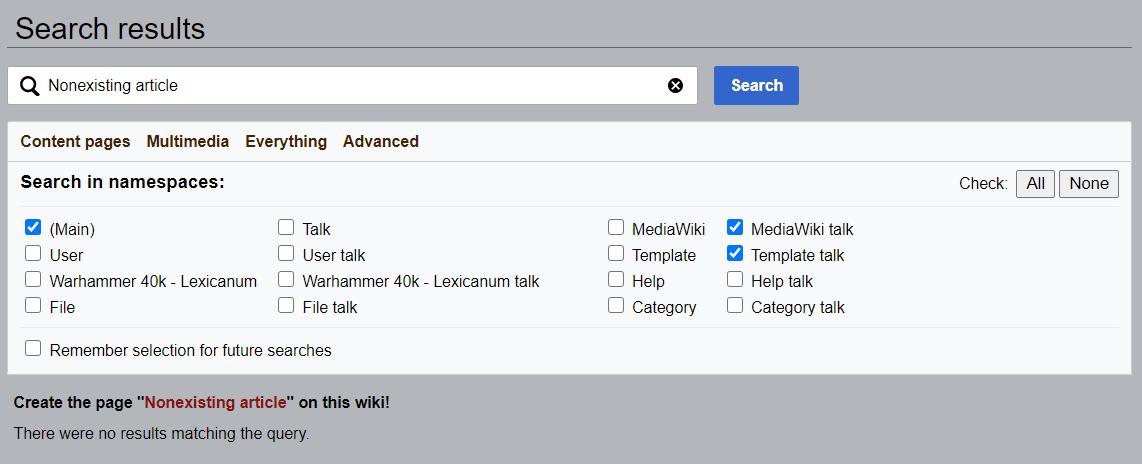The width and height of the screenshot is (1142, 464).
Task: Tick the File talk checkbox
Action: point(287,306)
